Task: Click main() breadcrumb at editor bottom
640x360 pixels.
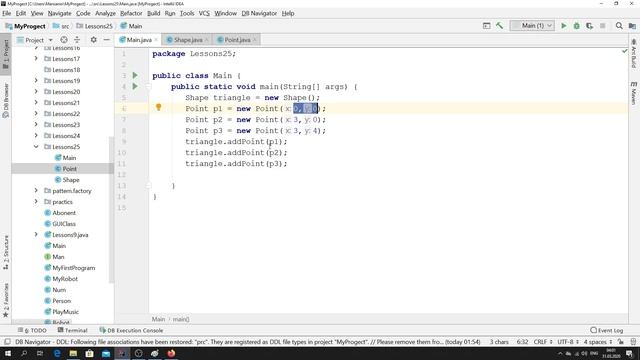Action: pos(181,319)
